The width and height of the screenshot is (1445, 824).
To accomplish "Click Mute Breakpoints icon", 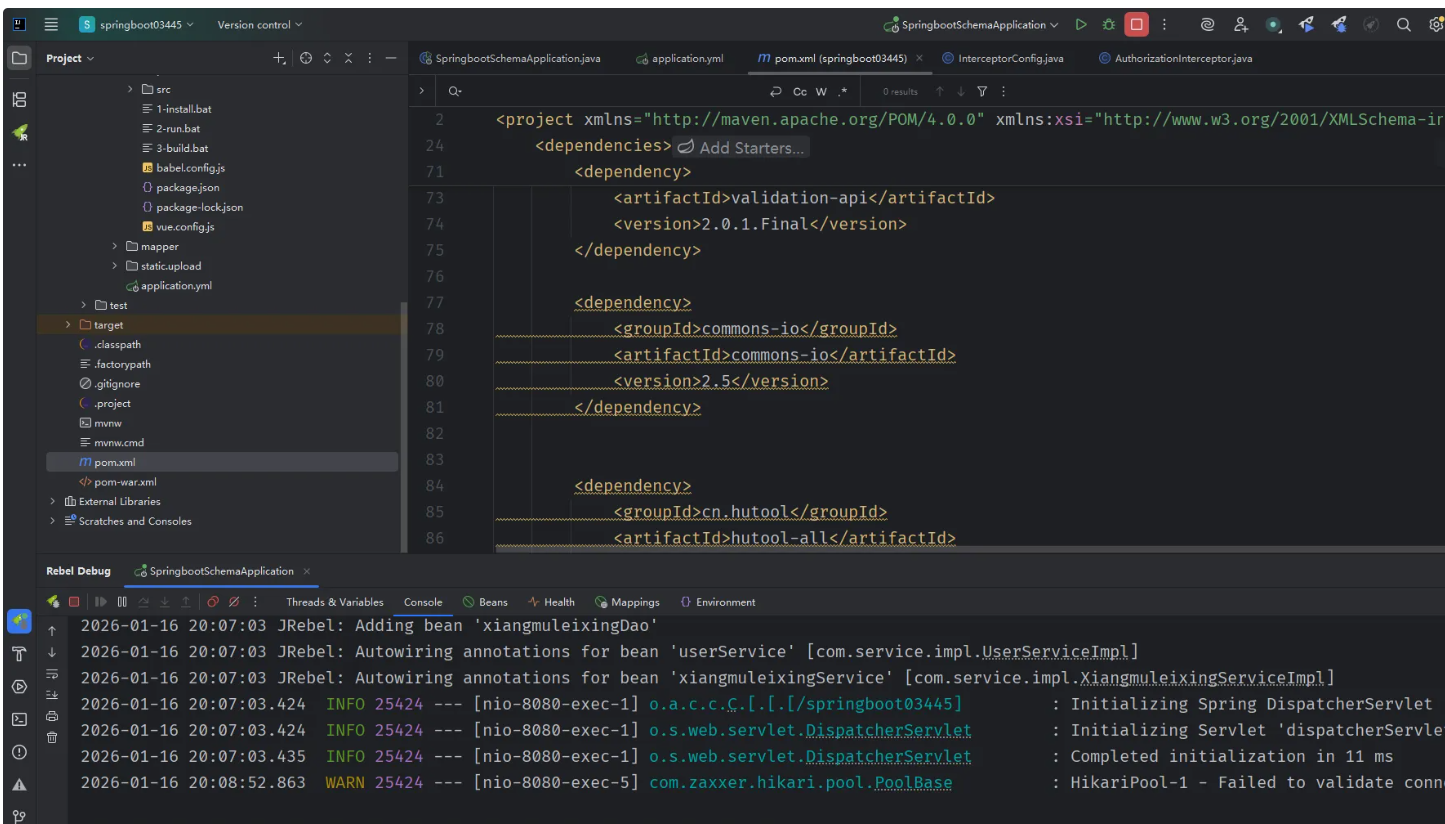I will [234, 602].
